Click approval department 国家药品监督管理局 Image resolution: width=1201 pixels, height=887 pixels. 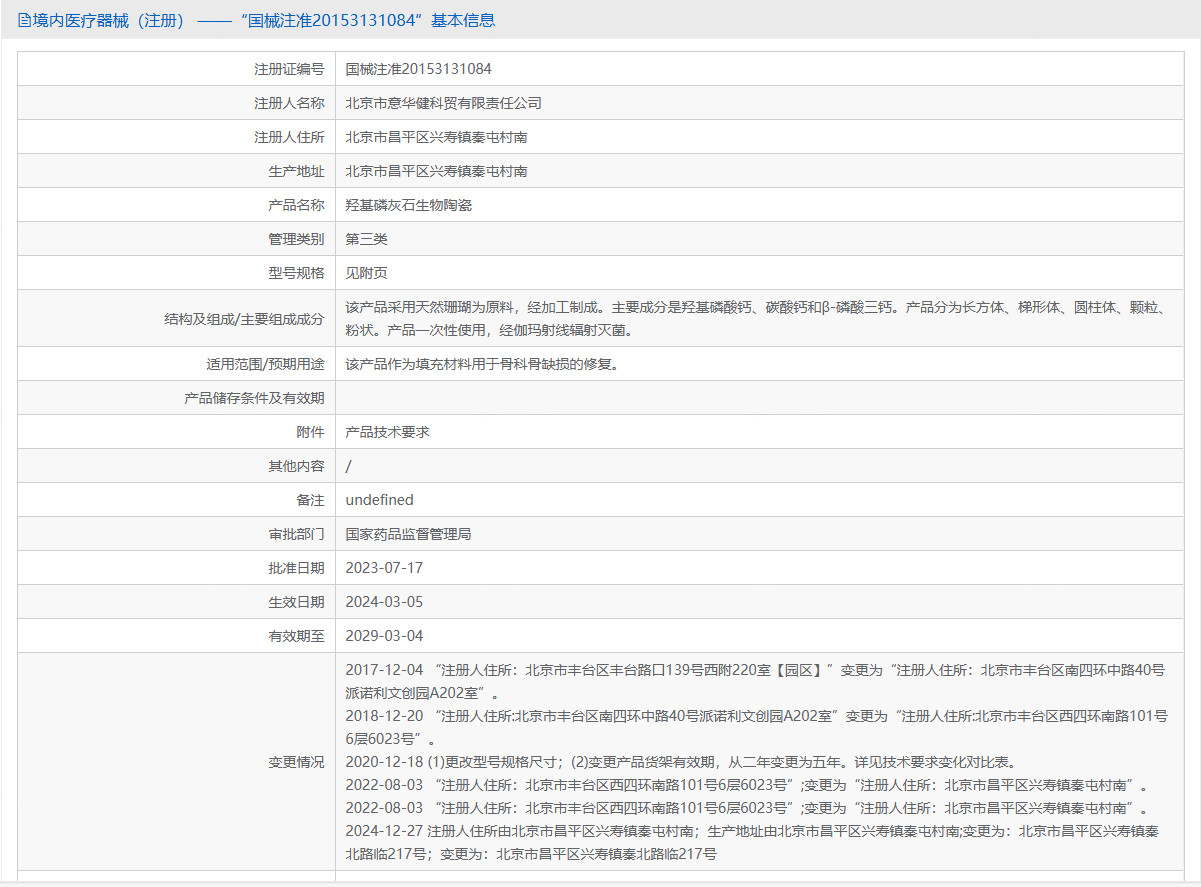coord(408,534)
